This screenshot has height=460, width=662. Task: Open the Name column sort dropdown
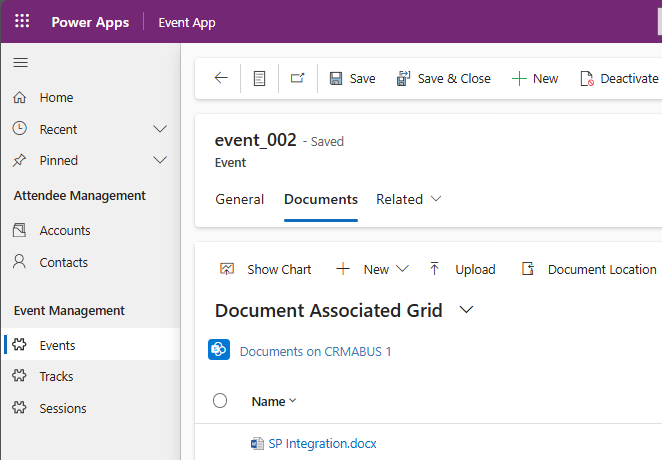(293, 400)
